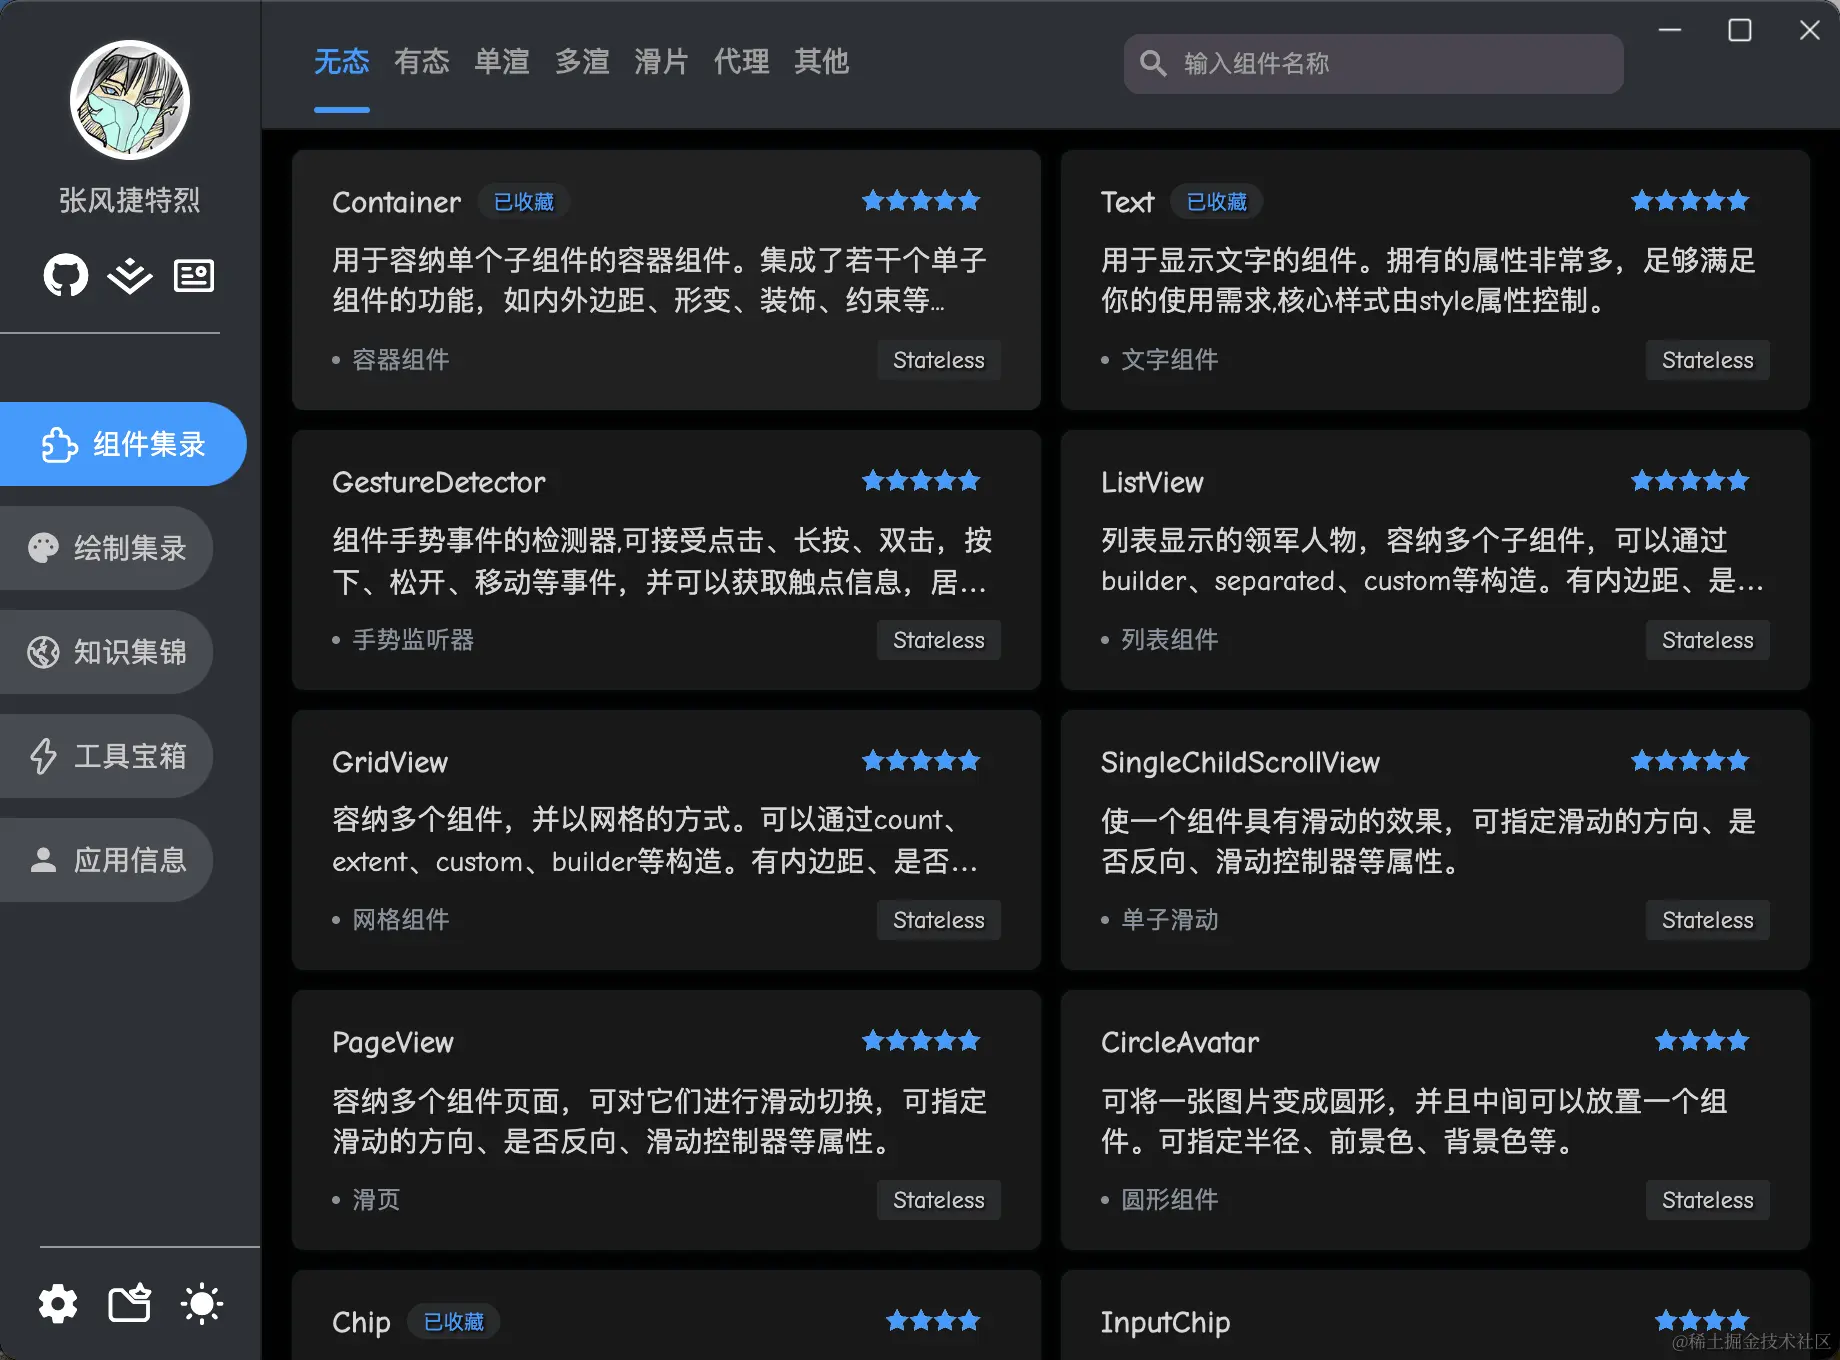Open the Chip component title
This screenshot has width=1840, height=1360.
point(361,1322)
